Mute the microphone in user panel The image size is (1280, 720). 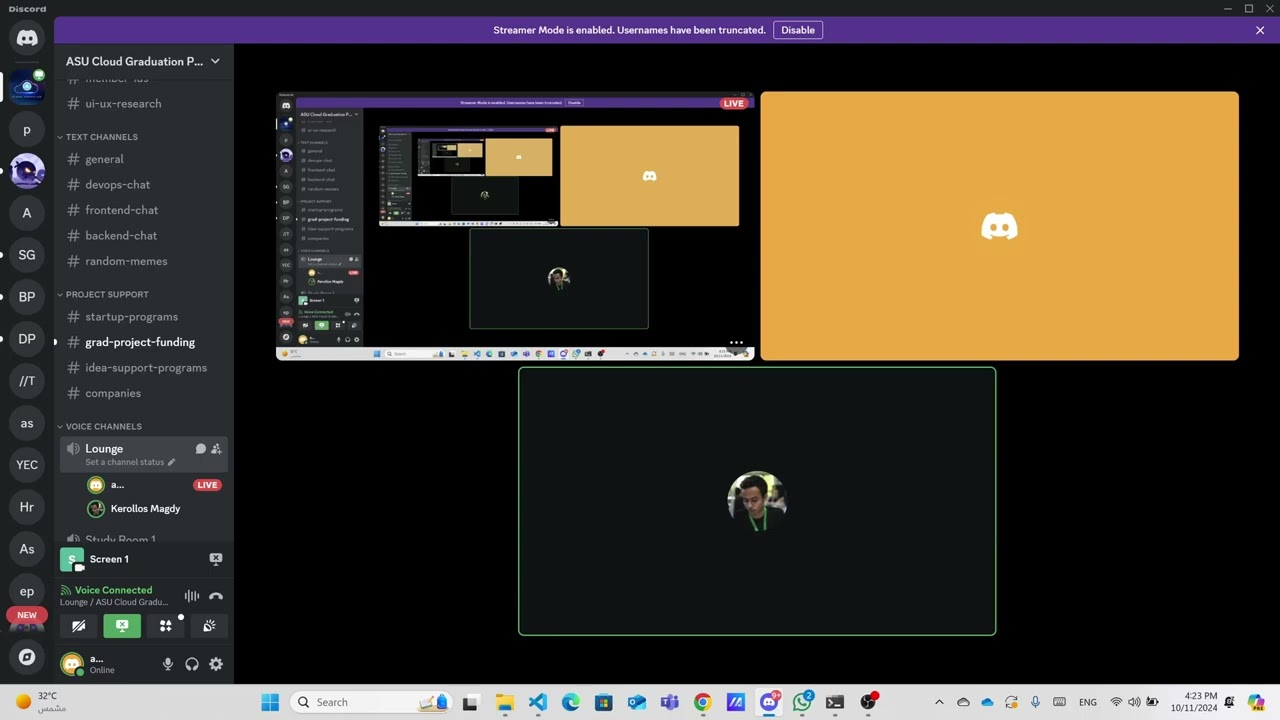tap(168, 664)
